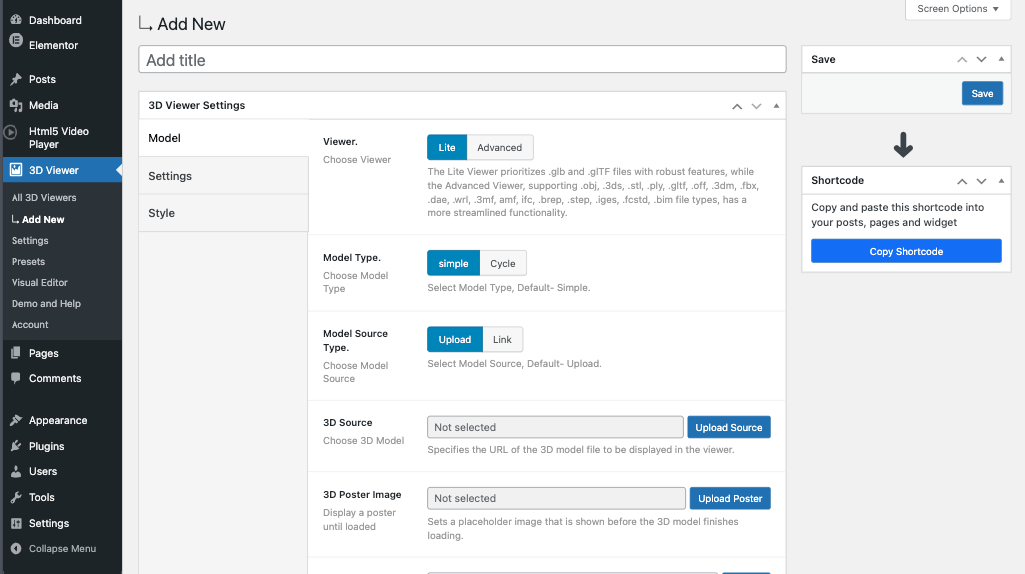Click the Media library icon
This screenshot has width=1025, height=574.
coord(16,105)
